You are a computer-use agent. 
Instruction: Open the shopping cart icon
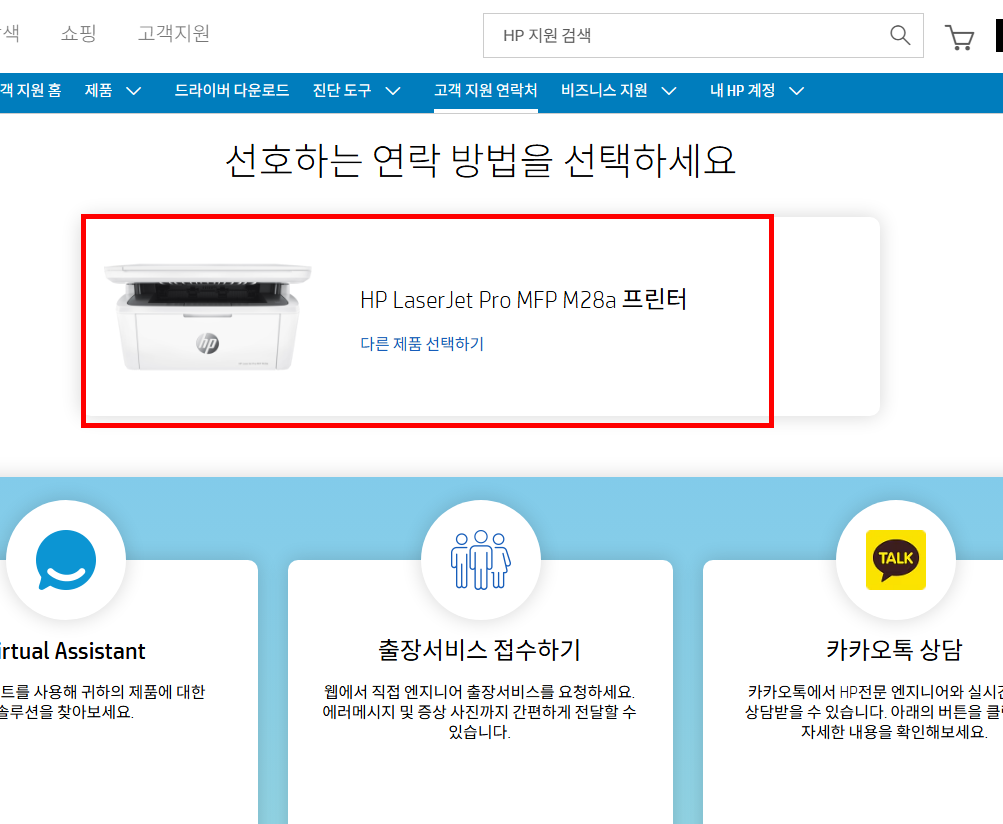(959, 37)
